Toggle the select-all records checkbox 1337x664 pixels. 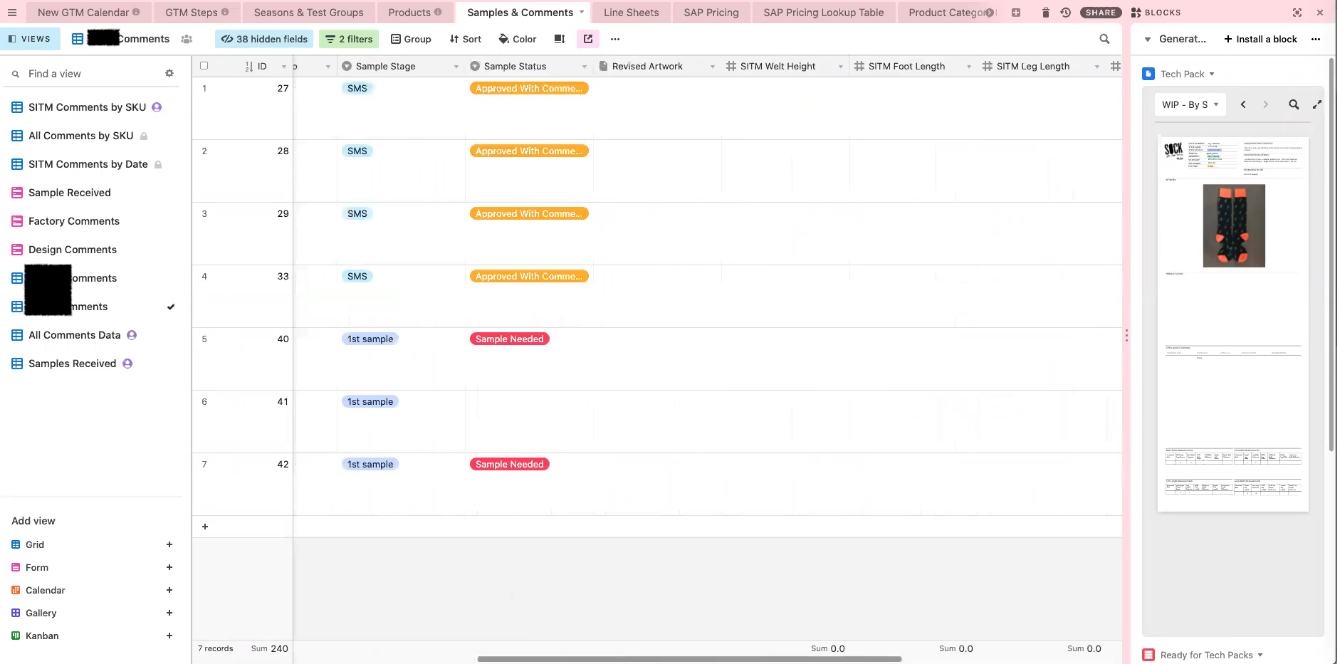[204, 64]
